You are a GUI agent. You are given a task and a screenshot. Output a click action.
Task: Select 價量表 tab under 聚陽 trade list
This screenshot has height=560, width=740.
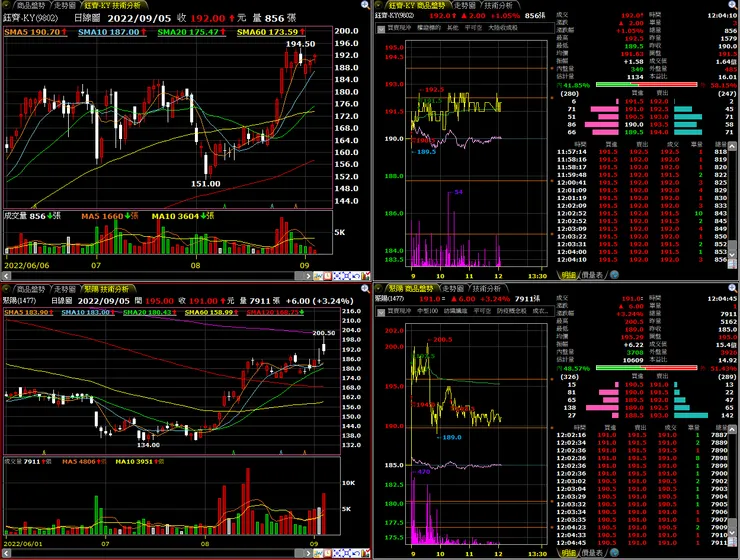[x=592, y=552]
